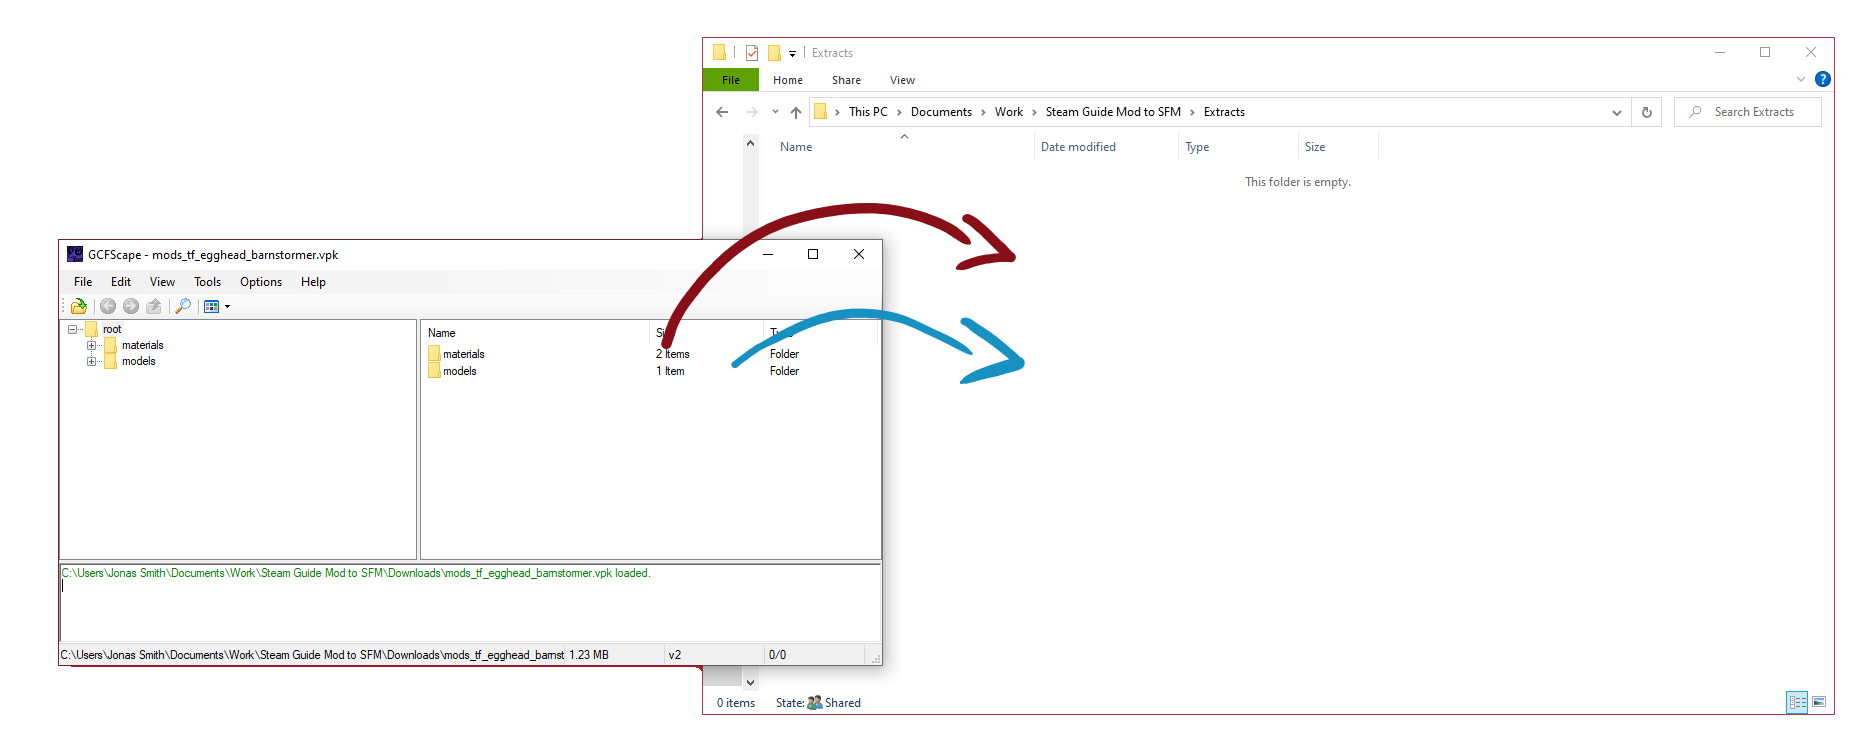Viewport: 1865px width, 739px height.
Task: Click the loaded .vpk log message in GCFScape
Action: (356, 573)
